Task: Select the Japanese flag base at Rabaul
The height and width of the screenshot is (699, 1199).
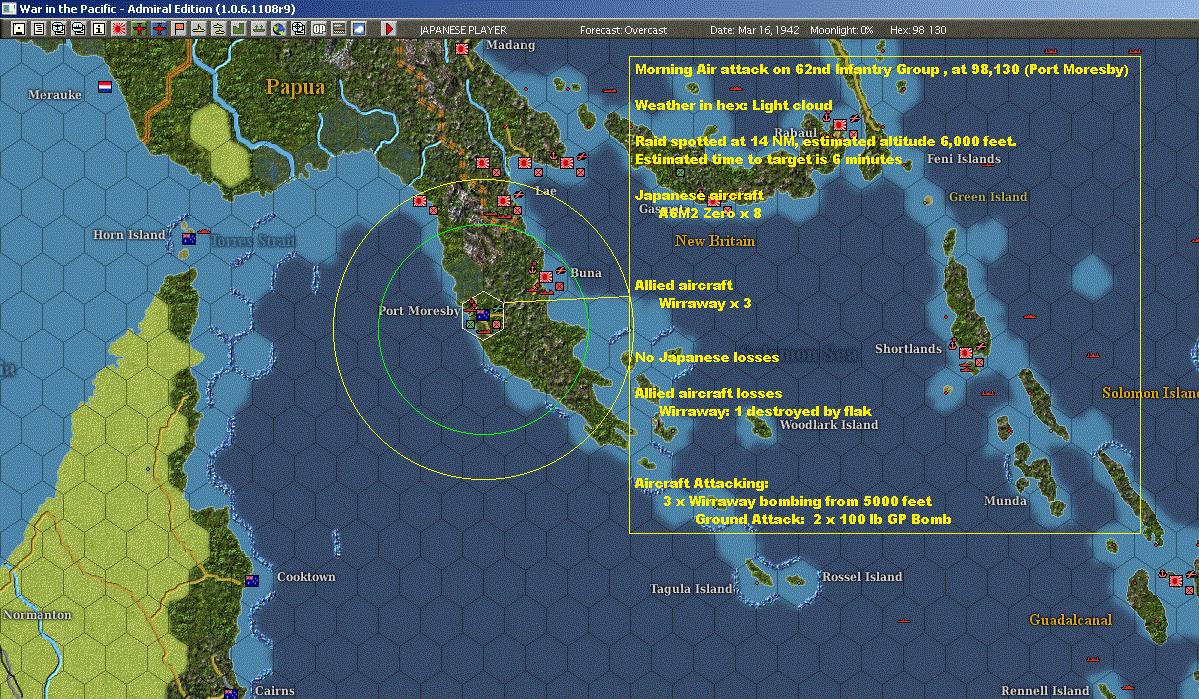Action: click(840, 125)
